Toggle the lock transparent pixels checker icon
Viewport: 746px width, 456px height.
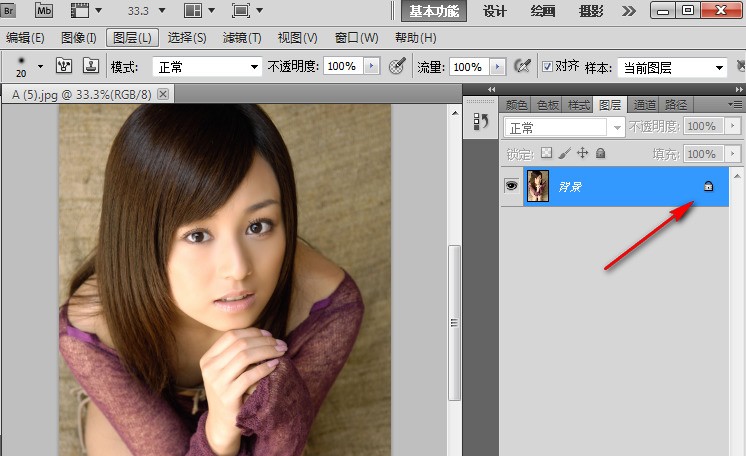tap(546, 154)
